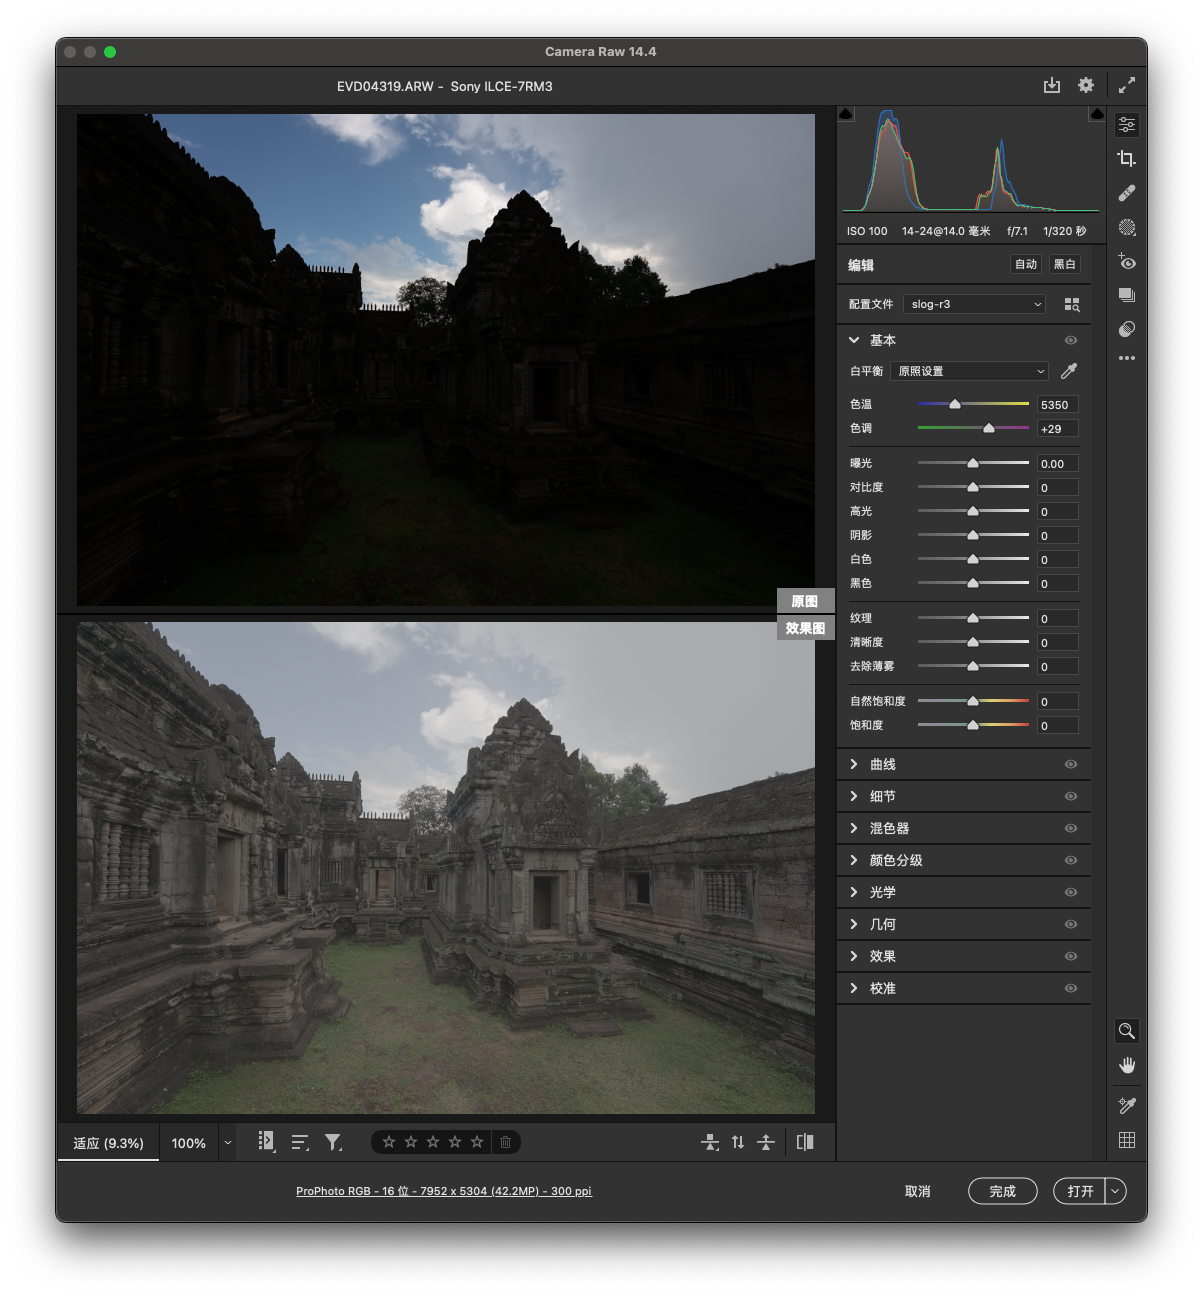Select 适应 (9.3%) fit view
Screen dimensions: 1203x1296
tap(108, 1143)
